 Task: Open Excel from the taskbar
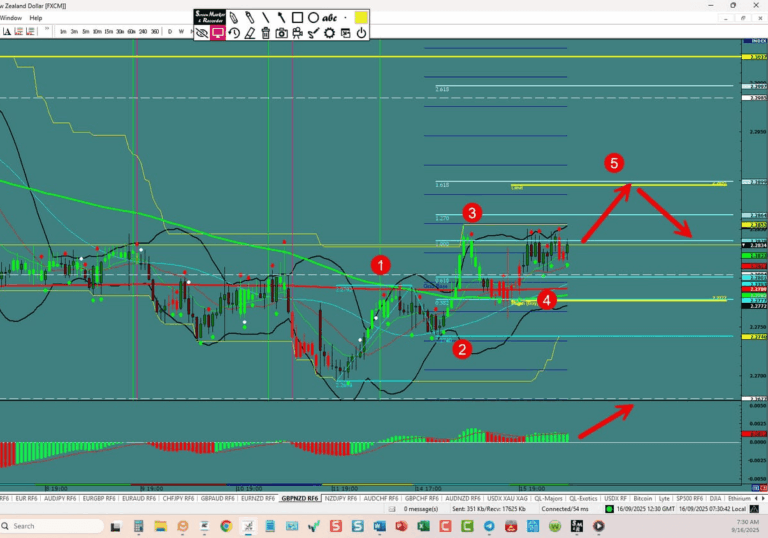423,526
